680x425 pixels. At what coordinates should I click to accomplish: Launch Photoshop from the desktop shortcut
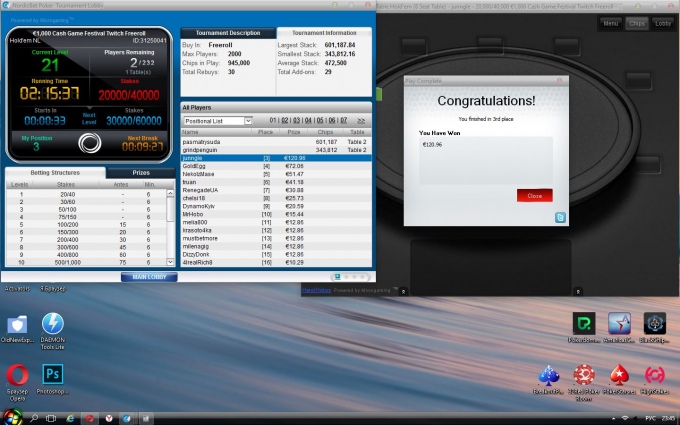[52, 379]
